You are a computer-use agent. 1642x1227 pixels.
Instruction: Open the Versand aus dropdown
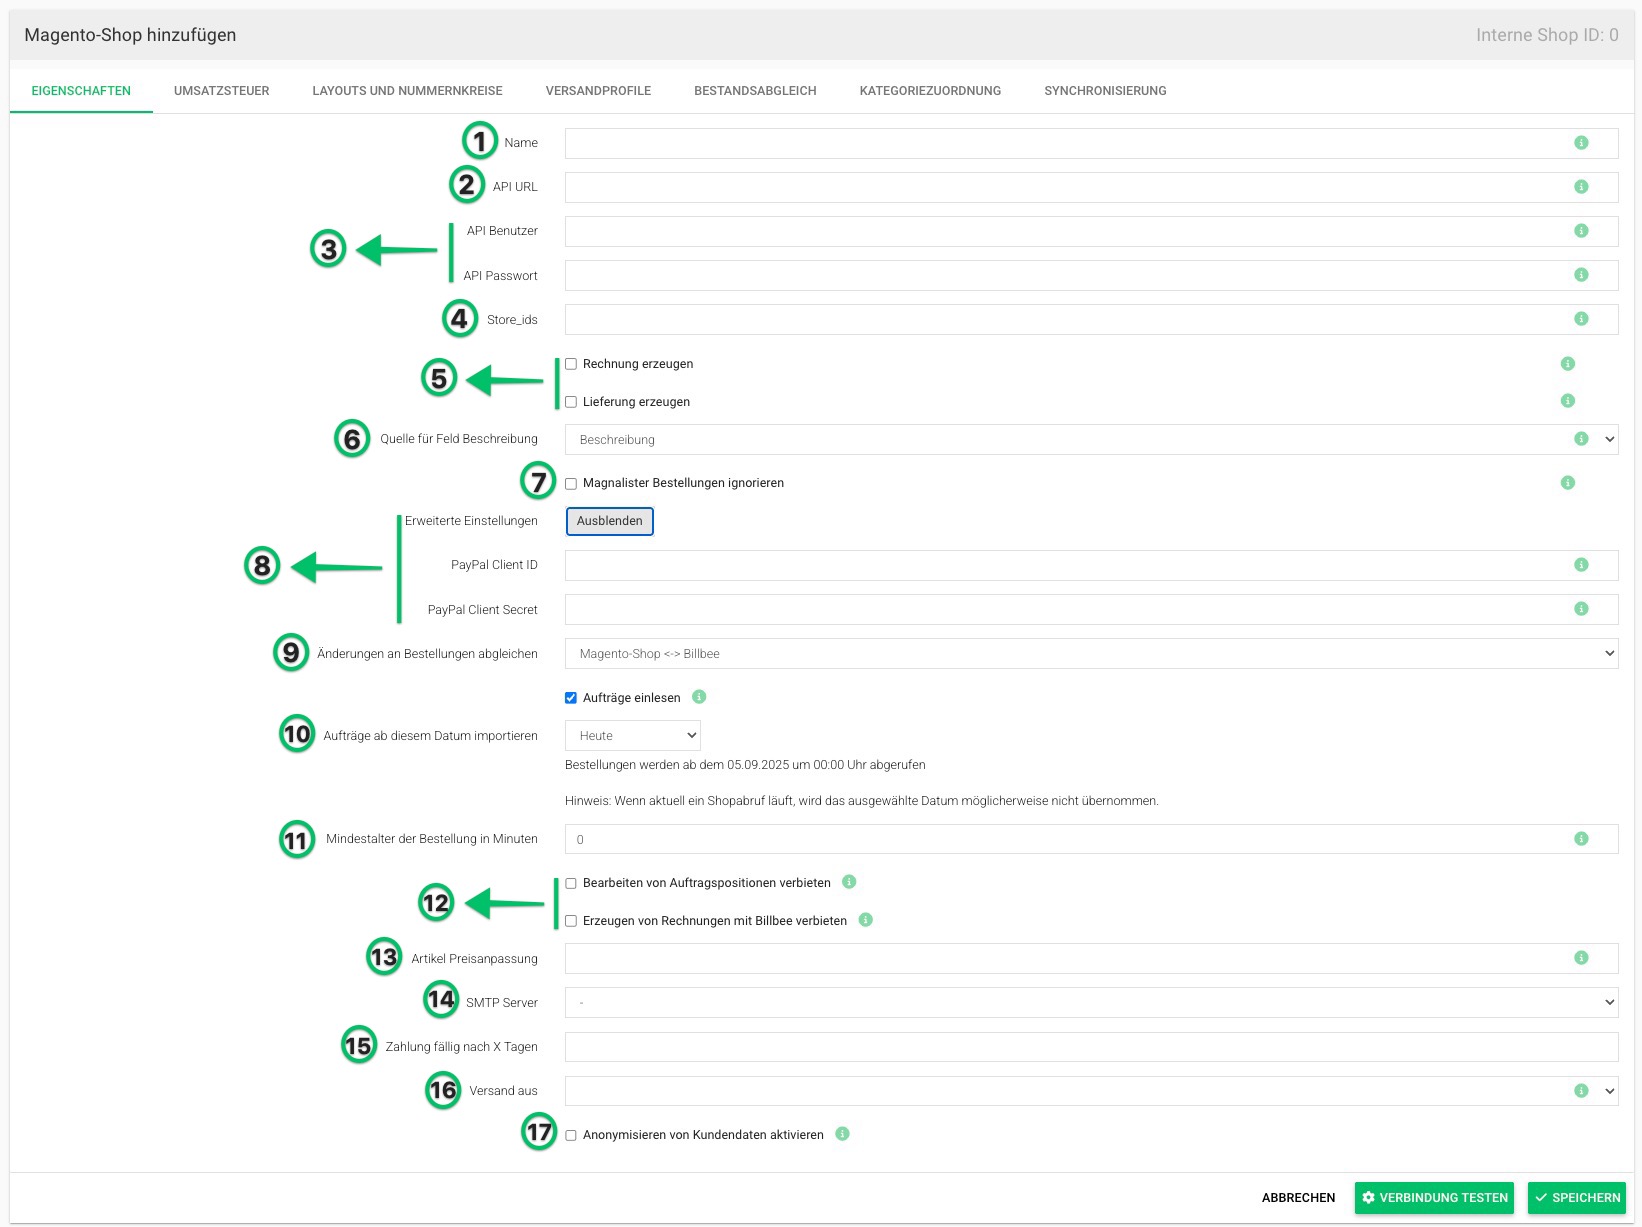pyautogui.click(x=1091, y=1091)
